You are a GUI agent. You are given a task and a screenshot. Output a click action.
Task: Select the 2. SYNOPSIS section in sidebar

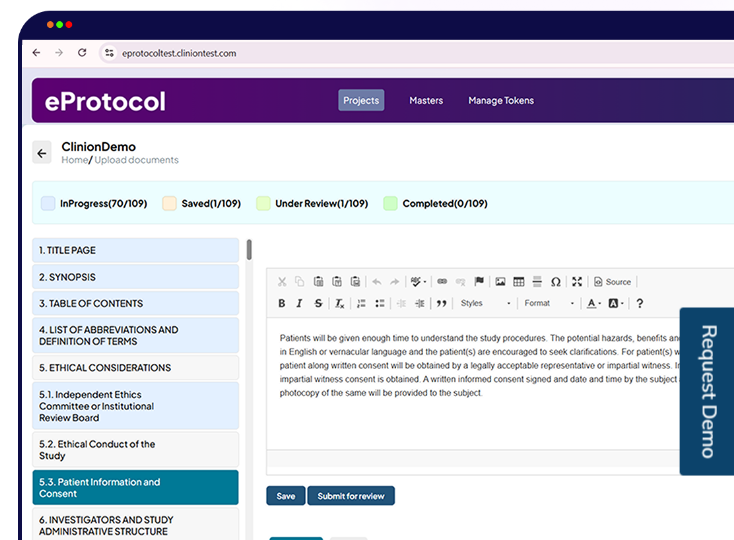point(135,277)
